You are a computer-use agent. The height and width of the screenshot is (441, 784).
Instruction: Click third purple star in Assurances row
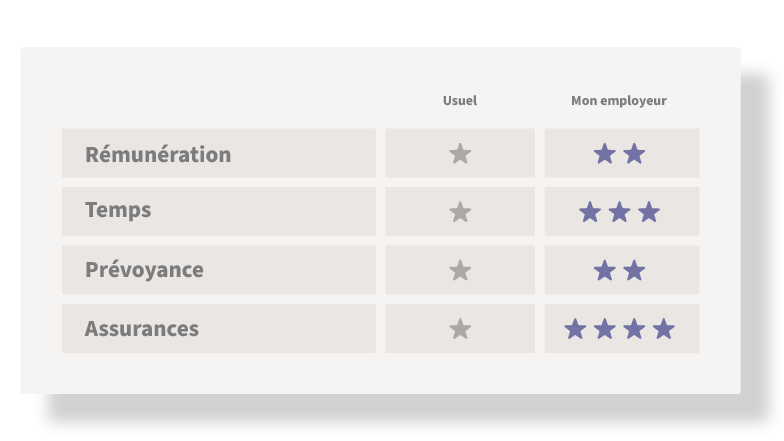tap(634, 329)
